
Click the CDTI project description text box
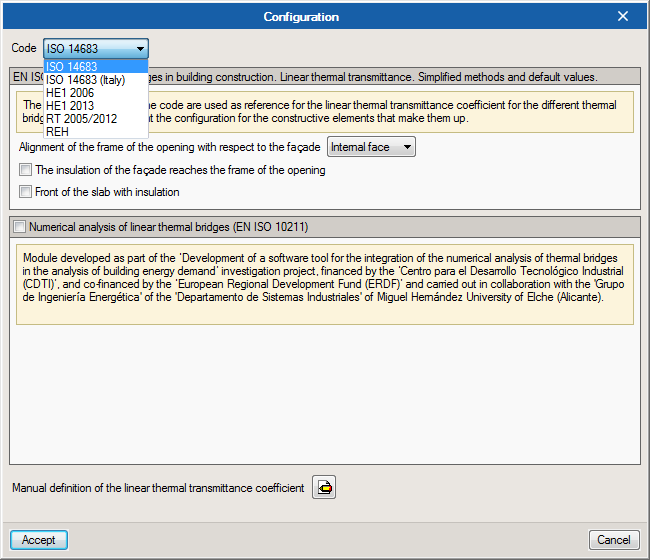point(324,284)
